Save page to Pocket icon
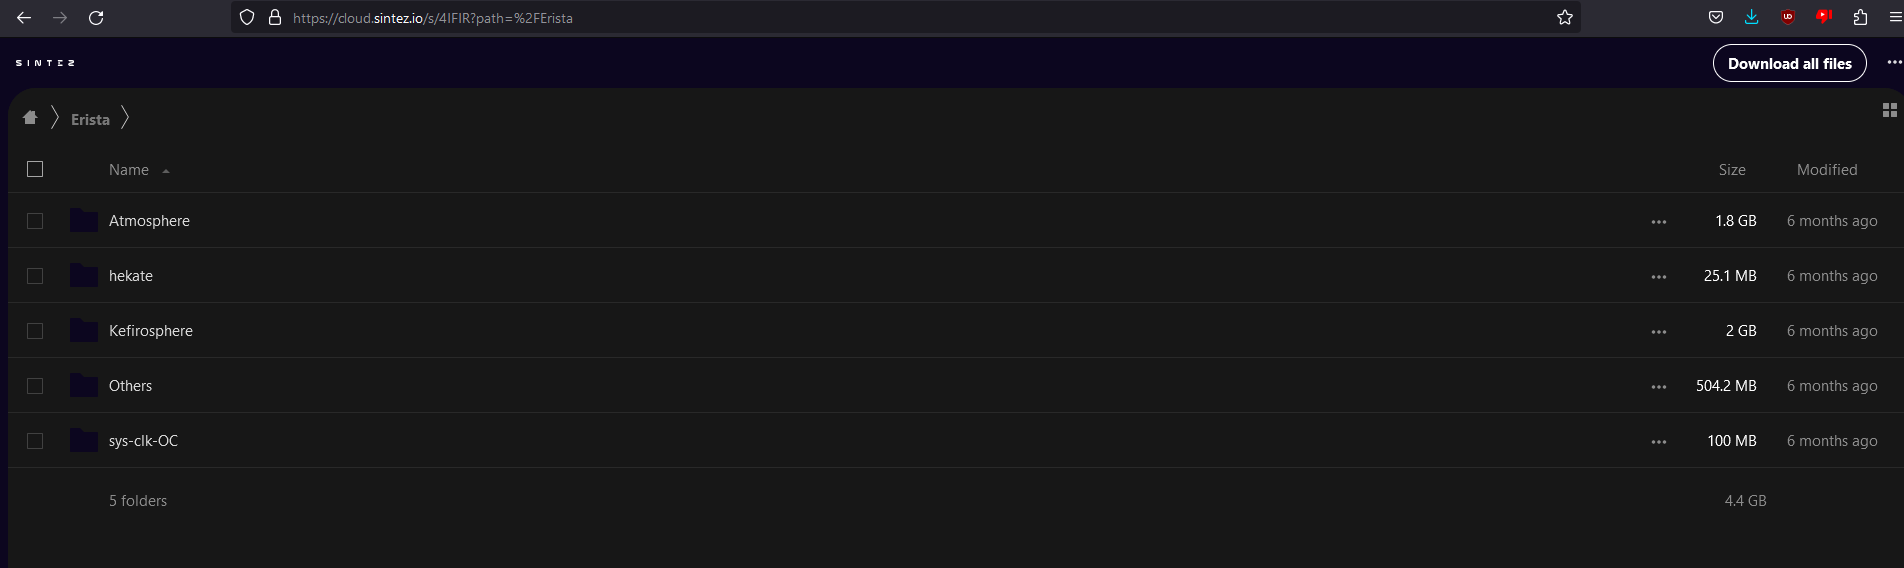 pyautogui.click(x=1715, y=17)
